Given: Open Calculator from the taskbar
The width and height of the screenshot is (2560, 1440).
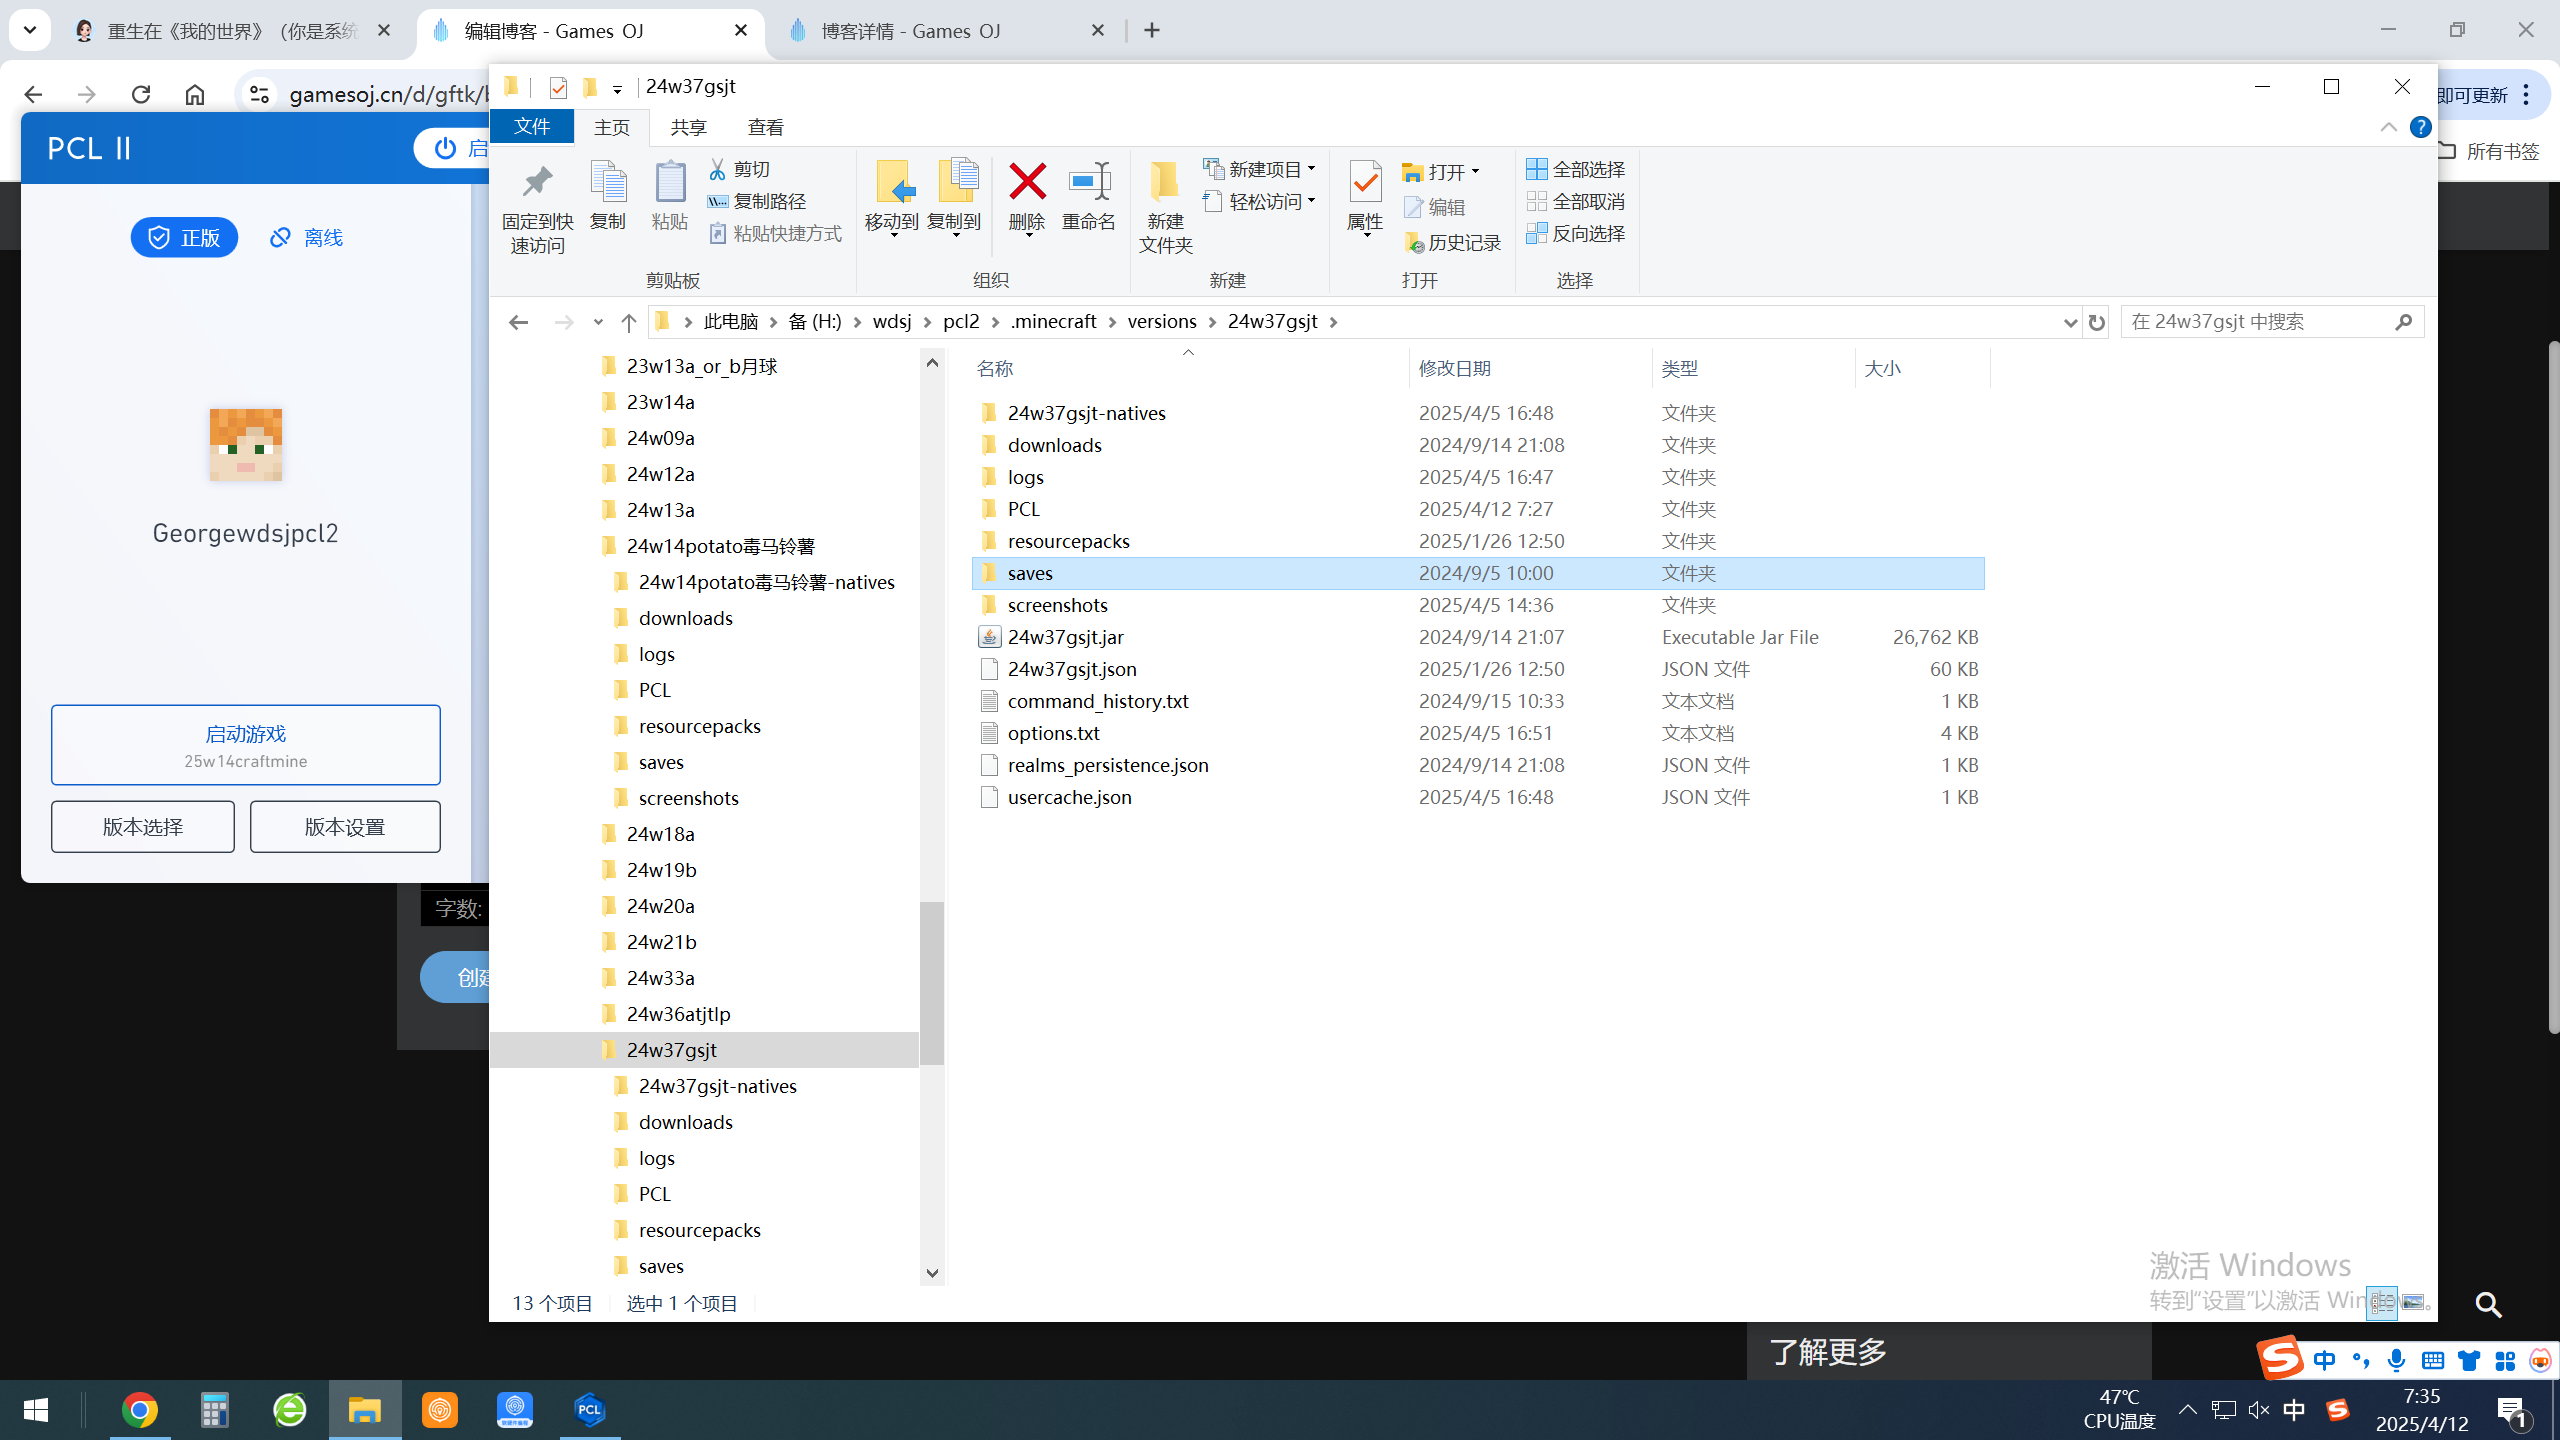Looking at the screenshot, I should (214, 1410).
